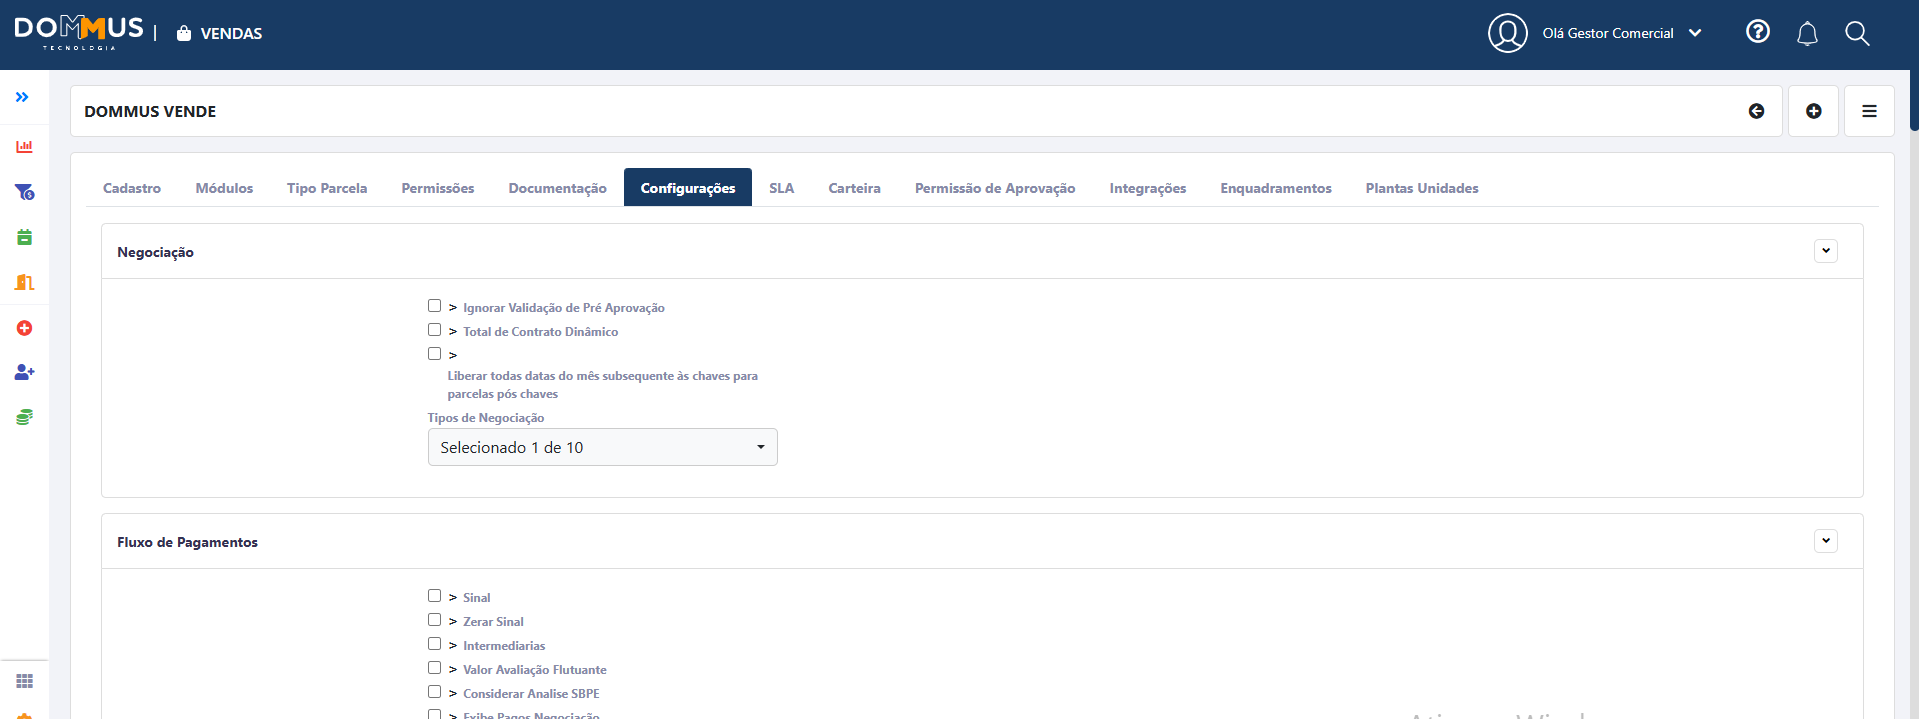This screenshot has width=1919, height=719.
Task: Open the bar chart sidebar icon
Action: click(x=24, y=147)
